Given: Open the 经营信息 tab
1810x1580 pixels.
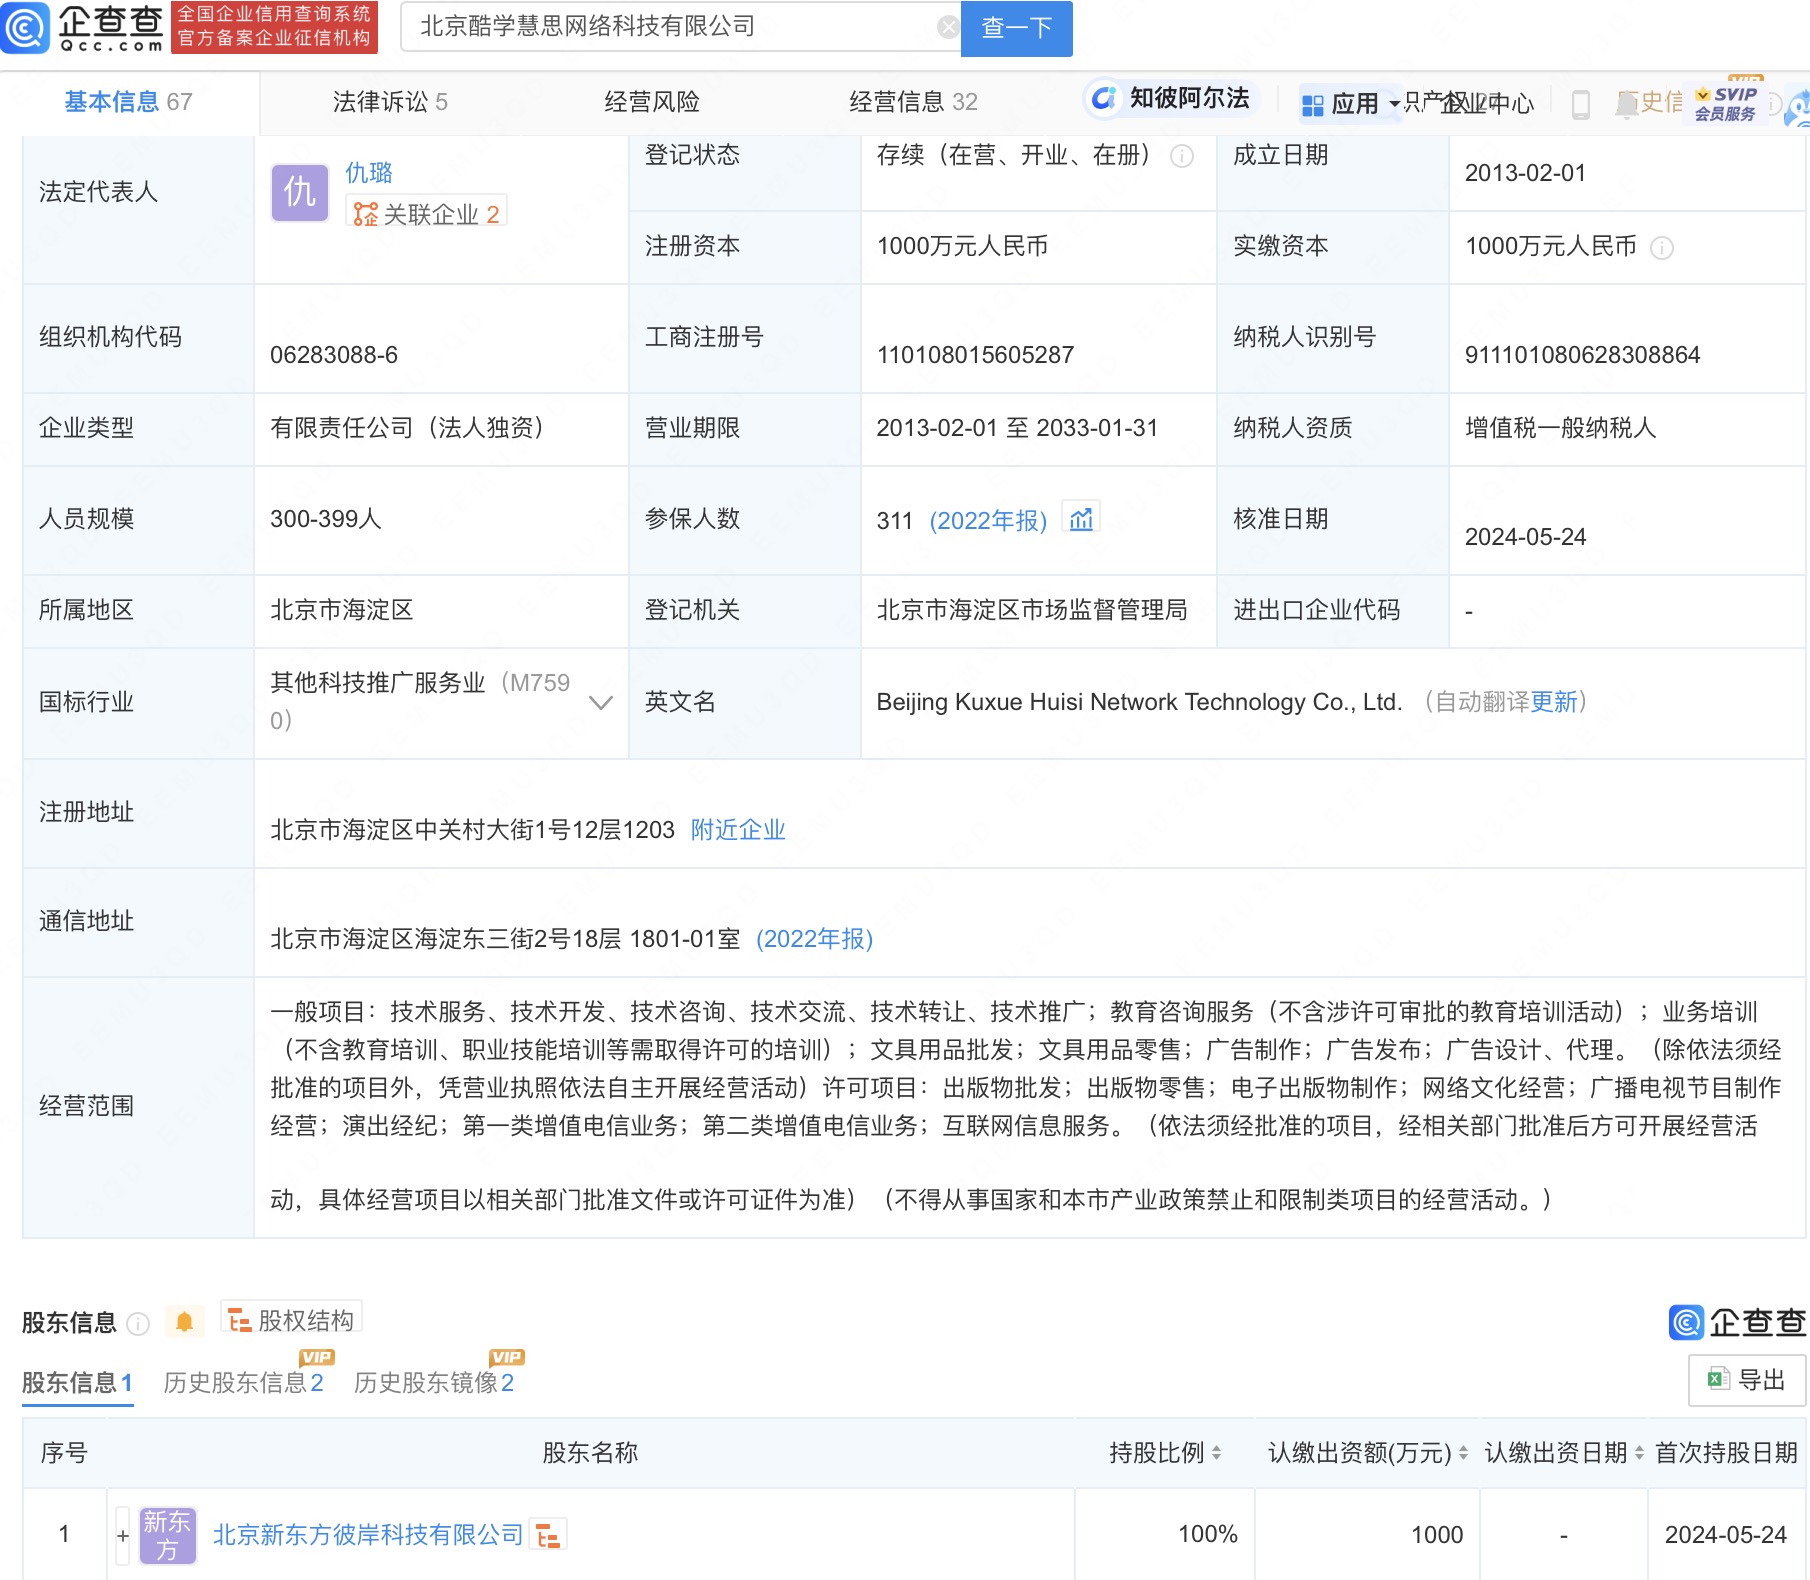Looking at the screenshot, I should click(913, 102).
